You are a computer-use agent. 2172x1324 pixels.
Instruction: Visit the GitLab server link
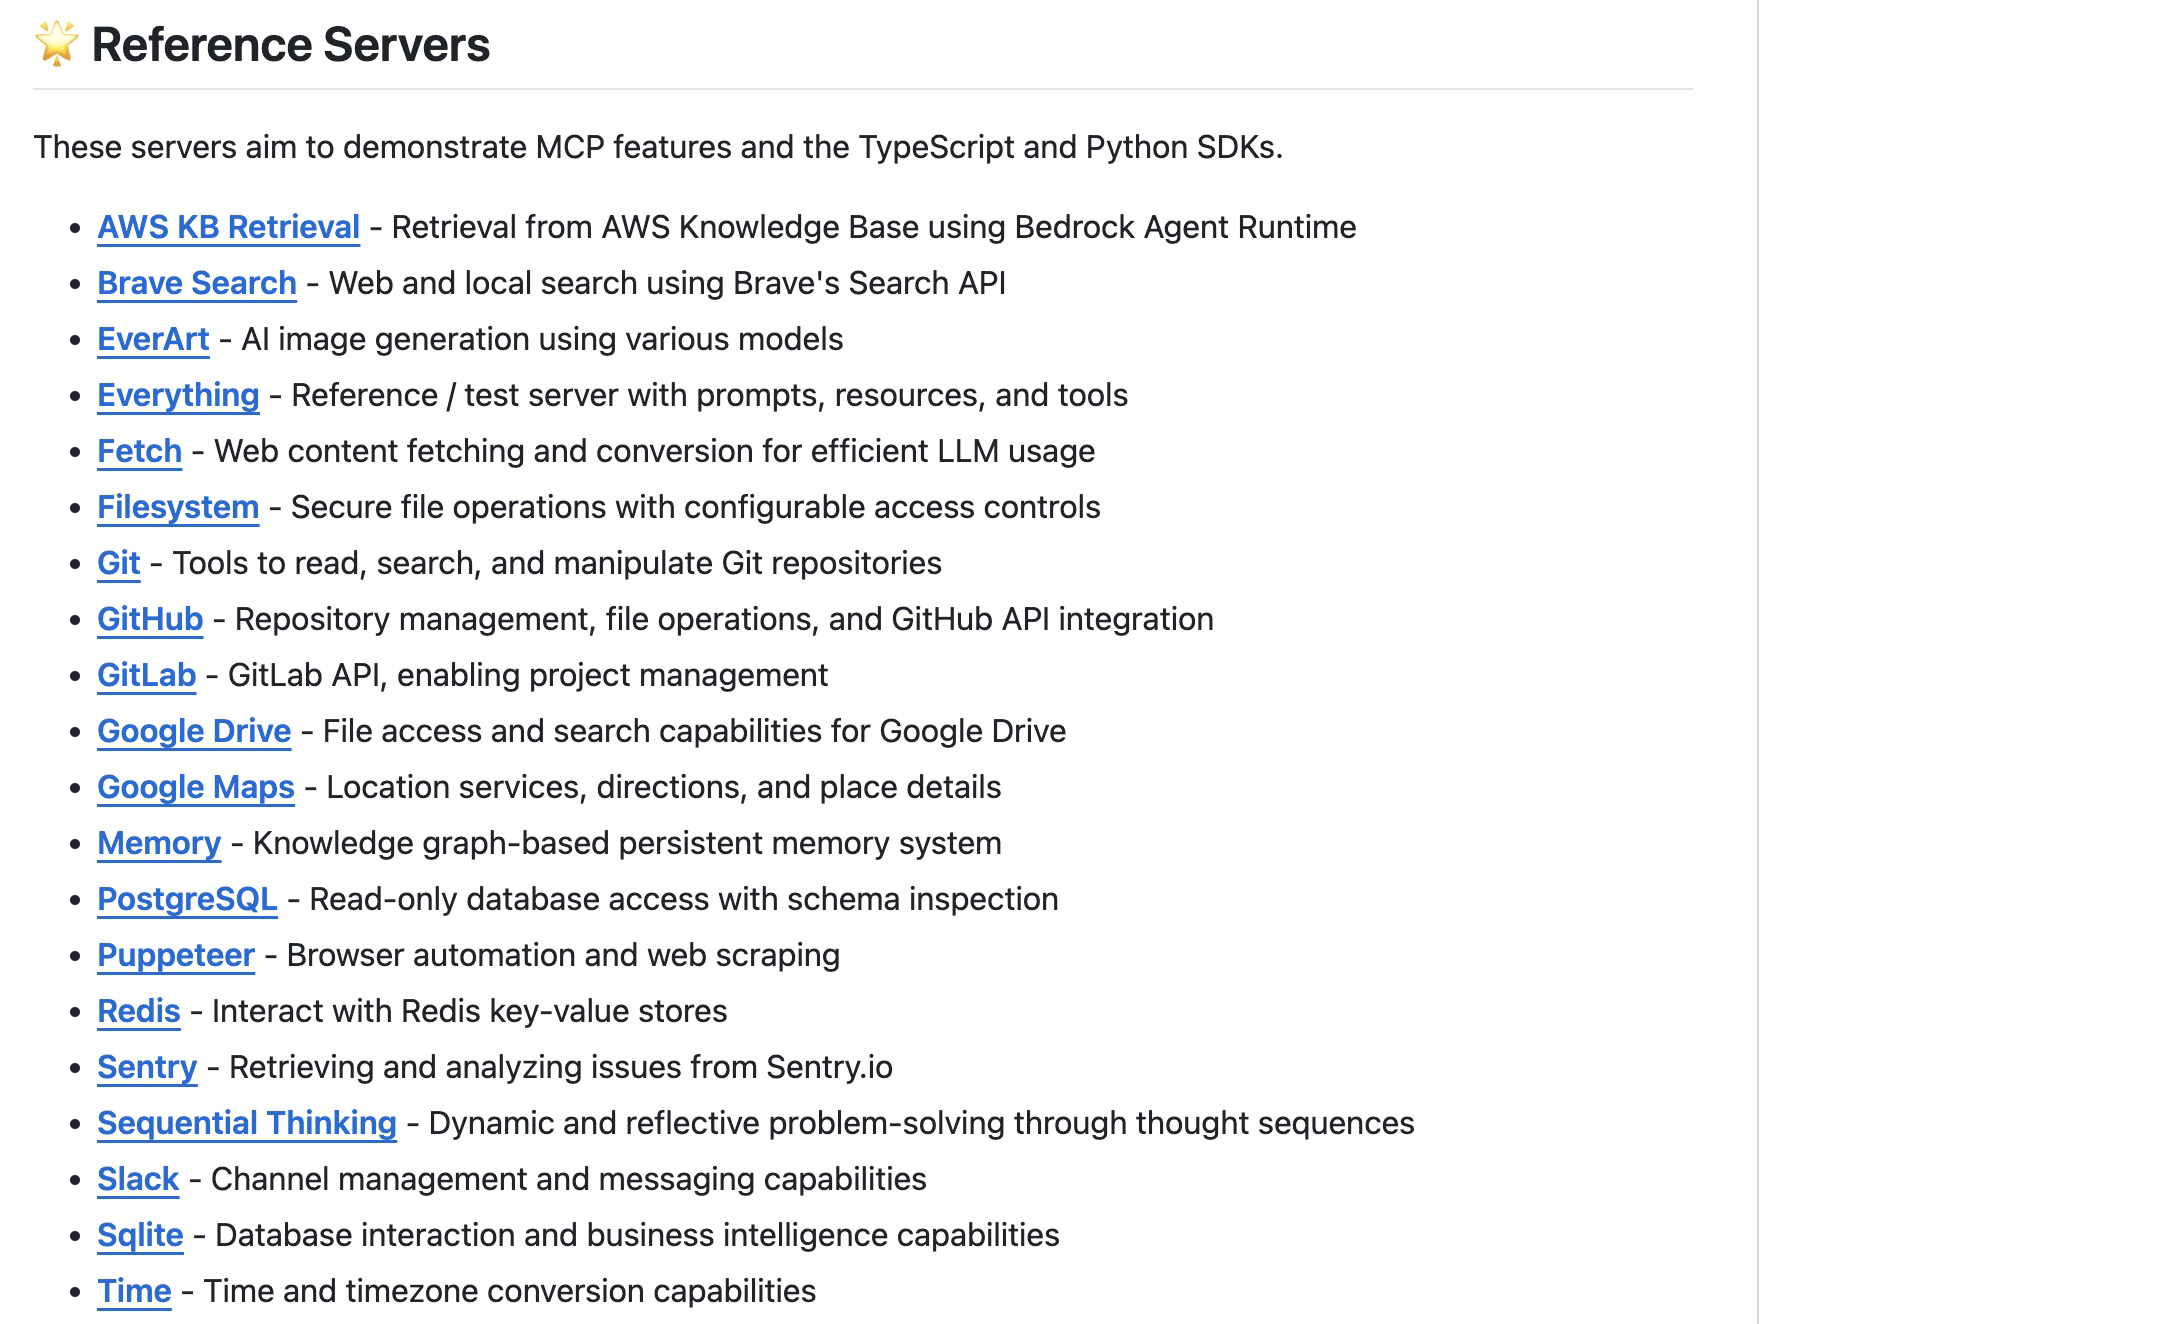(x=146, y=675)
